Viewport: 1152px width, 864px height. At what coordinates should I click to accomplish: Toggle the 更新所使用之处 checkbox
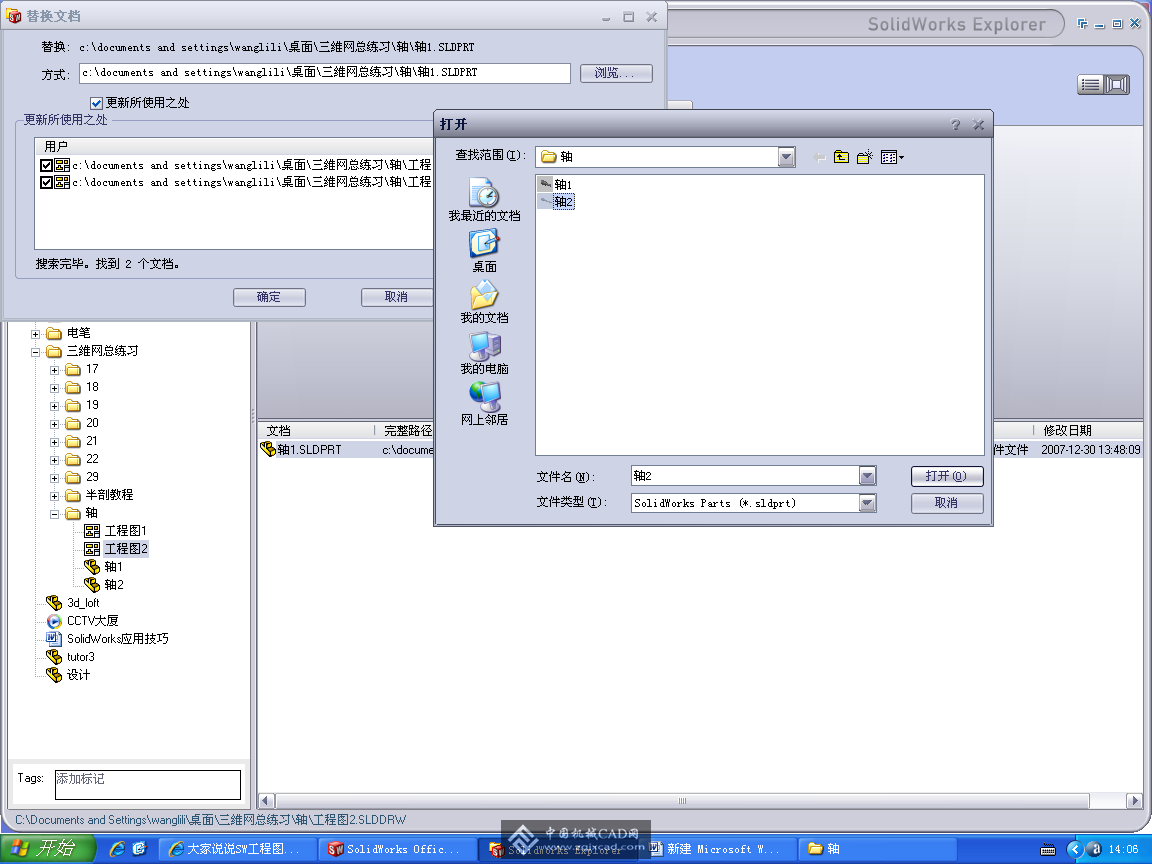[x=96, y=103]
